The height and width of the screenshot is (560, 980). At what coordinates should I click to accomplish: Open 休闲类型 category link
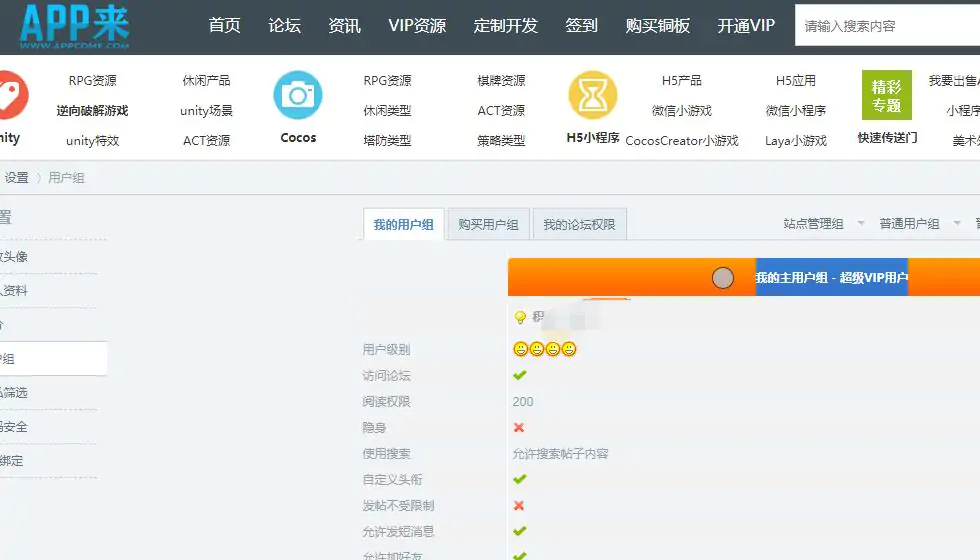[x=388, y=111]
